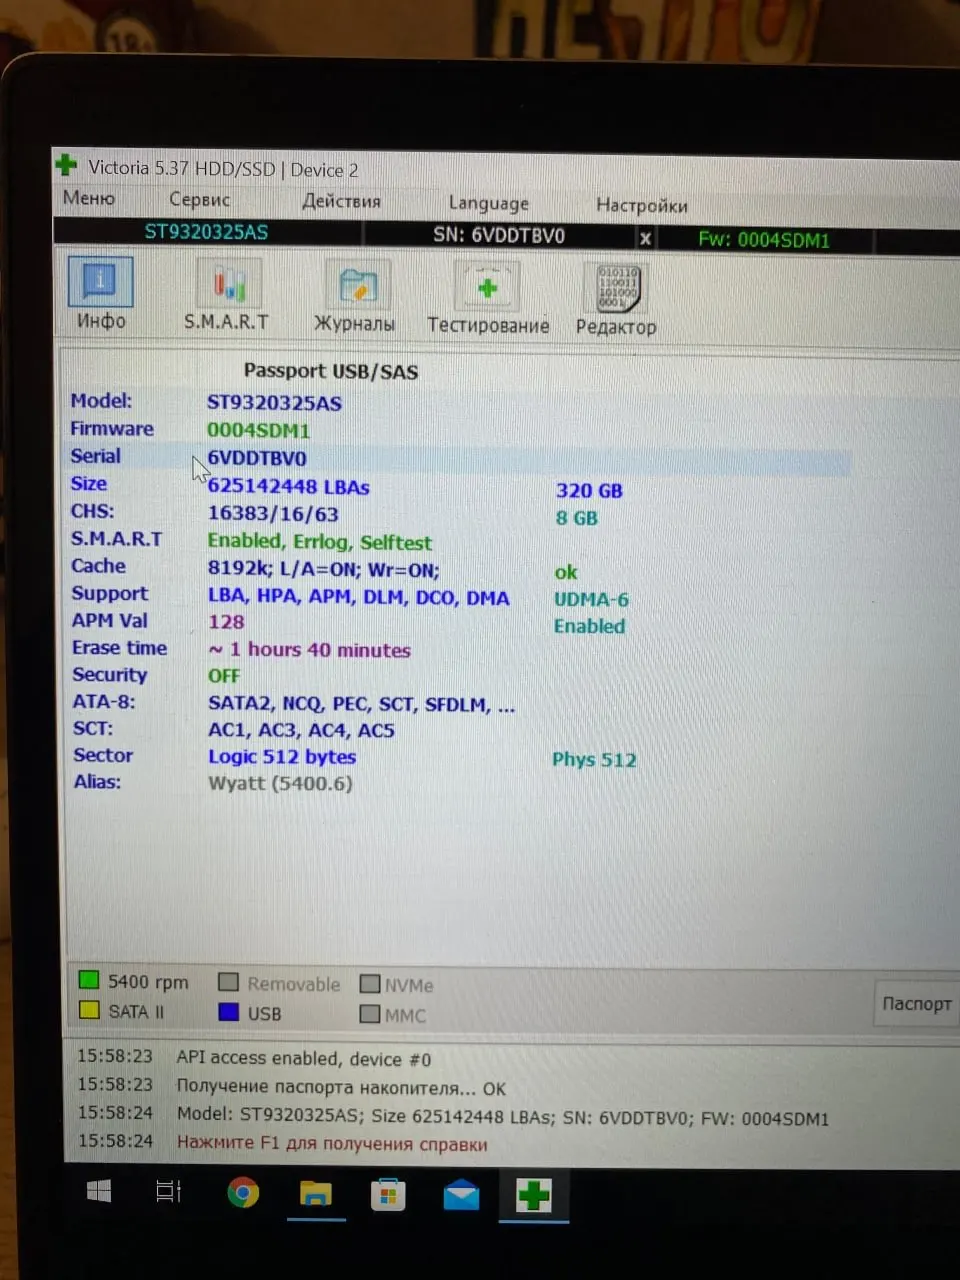Click SN: 6VDDTBV0 in the header bar
The image size is (960, 1280).
(x=499, y=236)
